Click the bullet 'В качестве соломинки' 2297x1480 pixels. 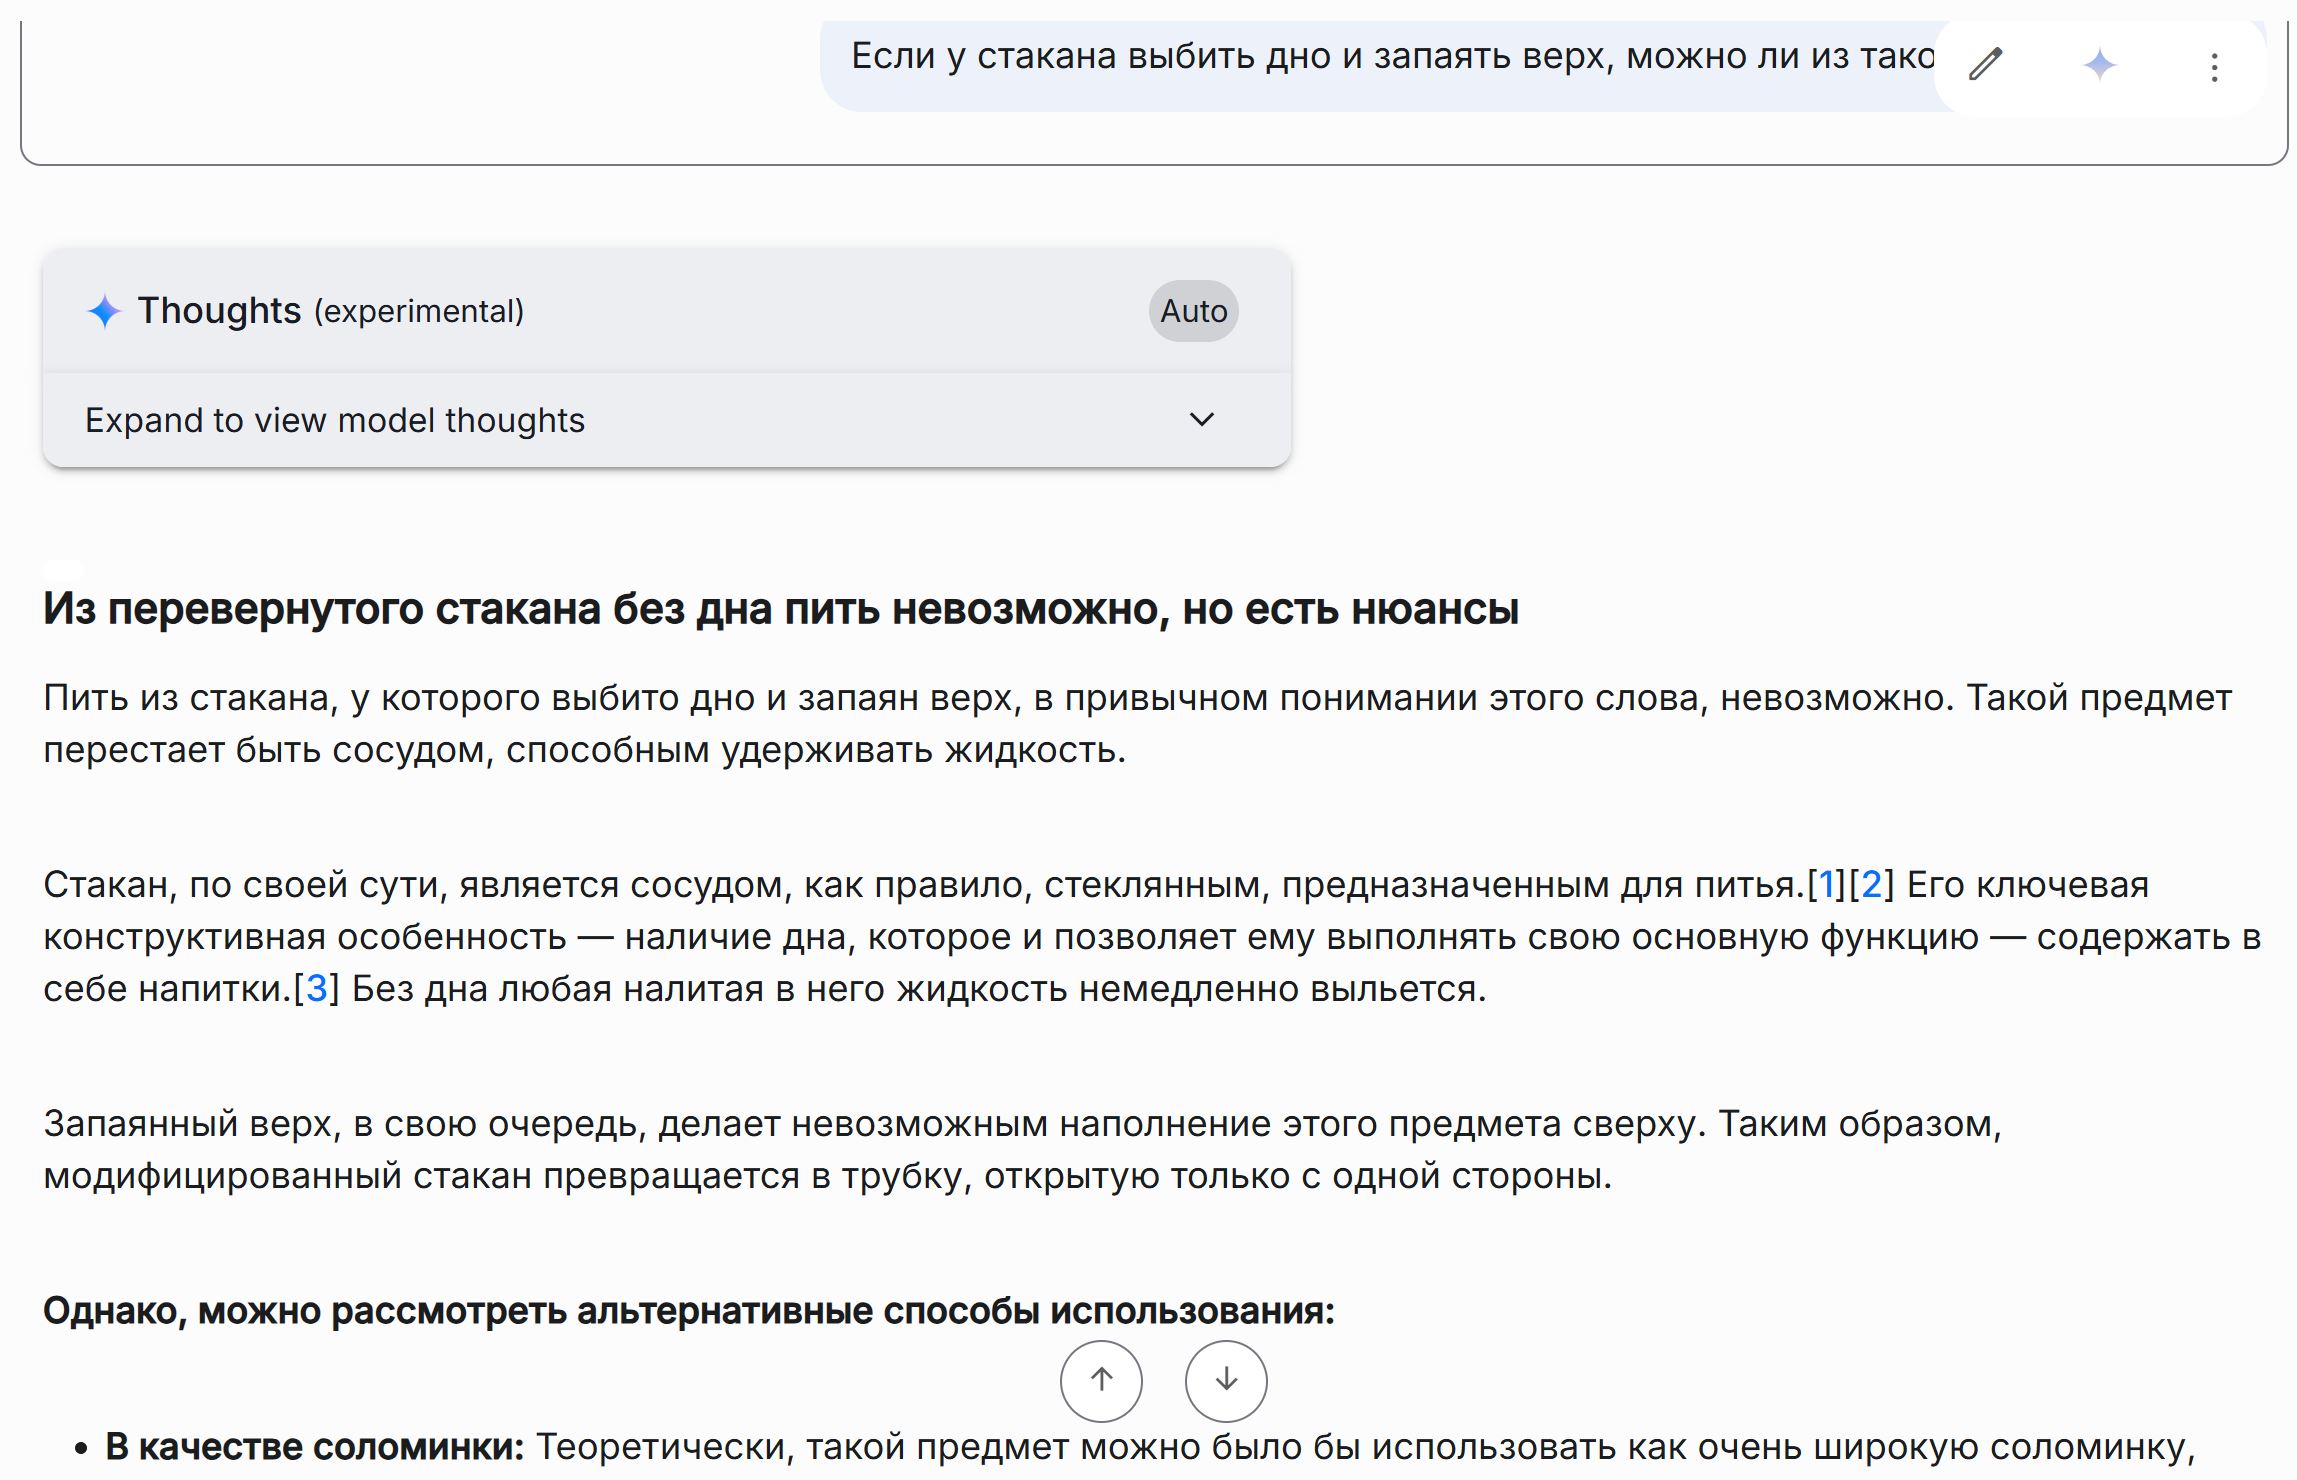tap(315, 1447)
